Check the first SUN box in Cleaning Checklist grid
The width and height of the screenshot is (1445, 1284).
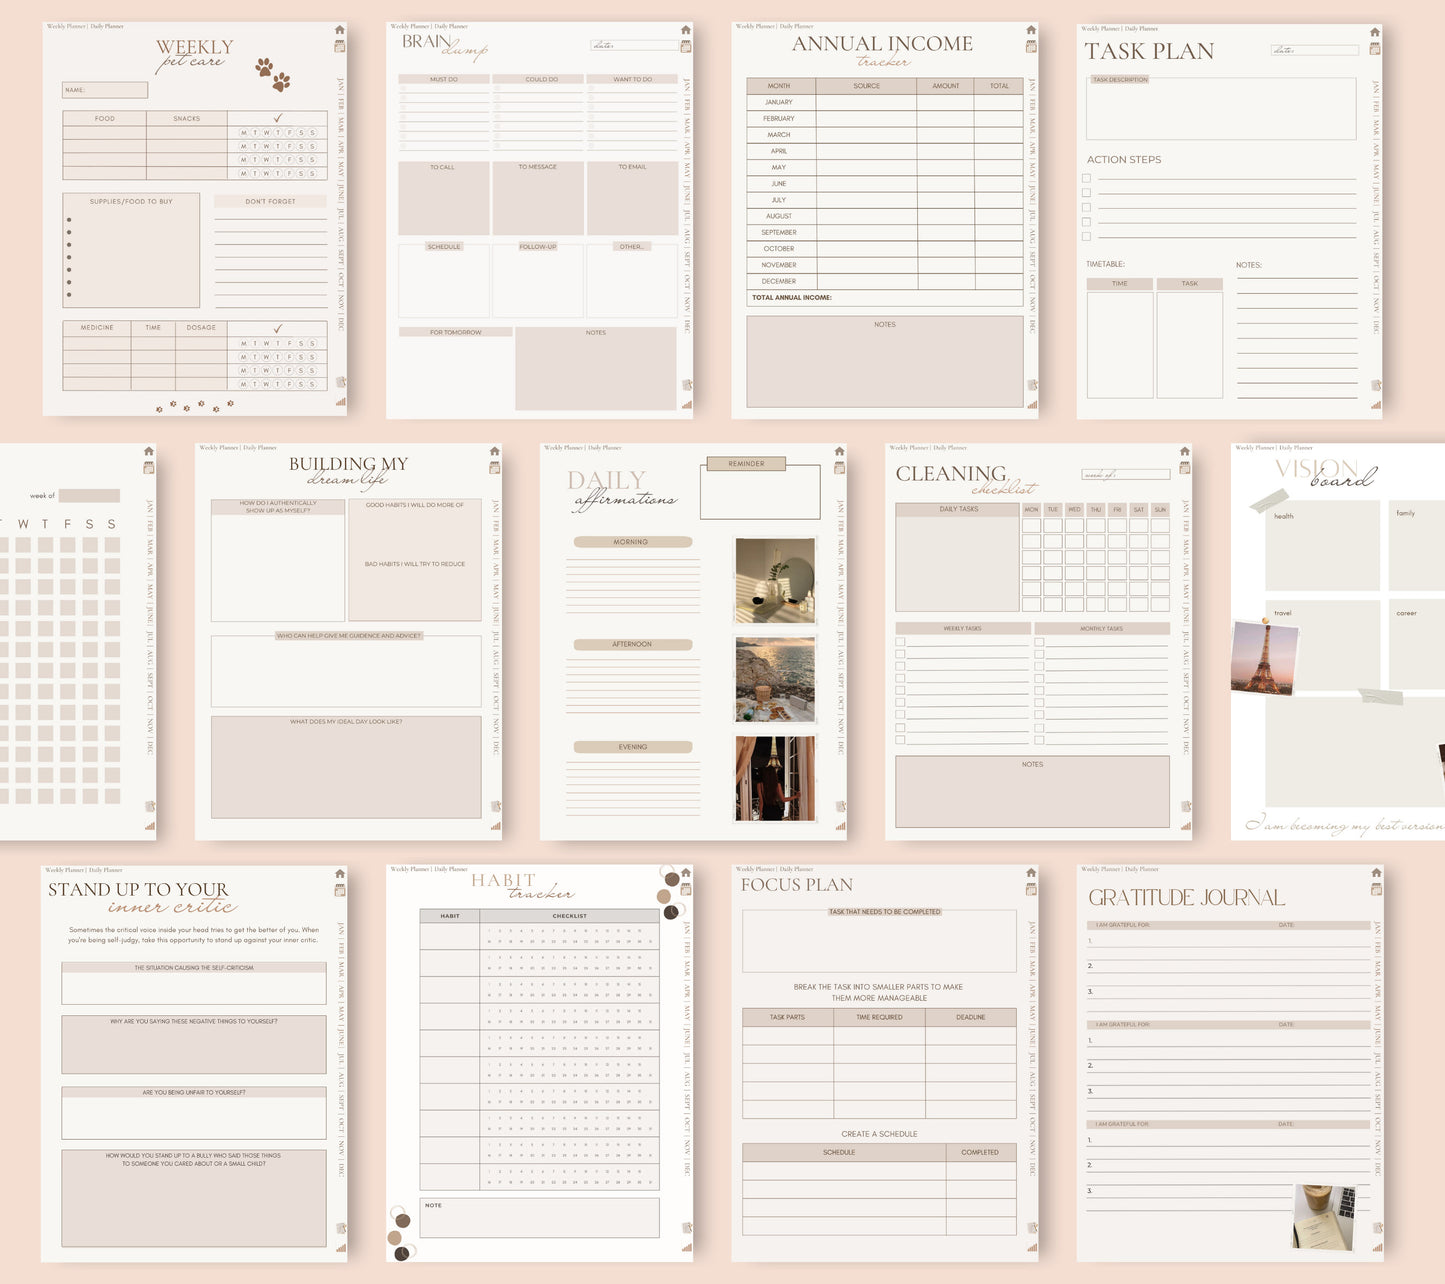point(1160,525)
